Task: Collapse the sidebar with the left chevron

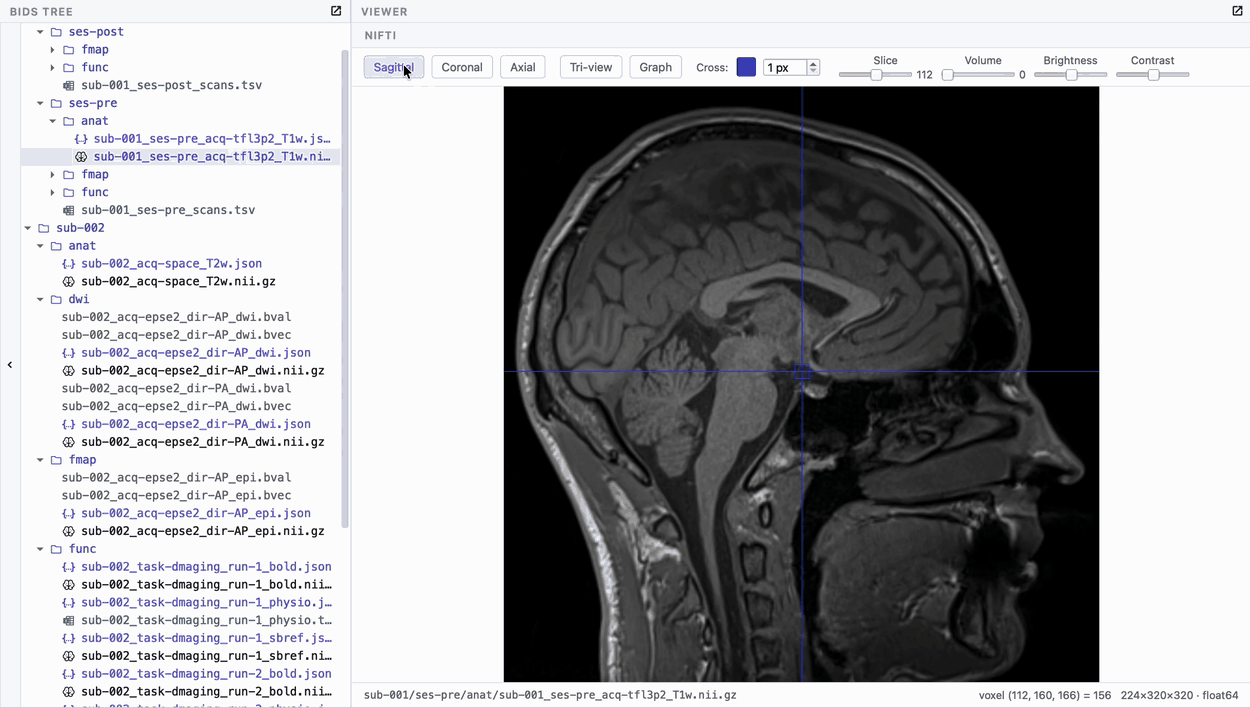Action: click(x=10, y=365)
